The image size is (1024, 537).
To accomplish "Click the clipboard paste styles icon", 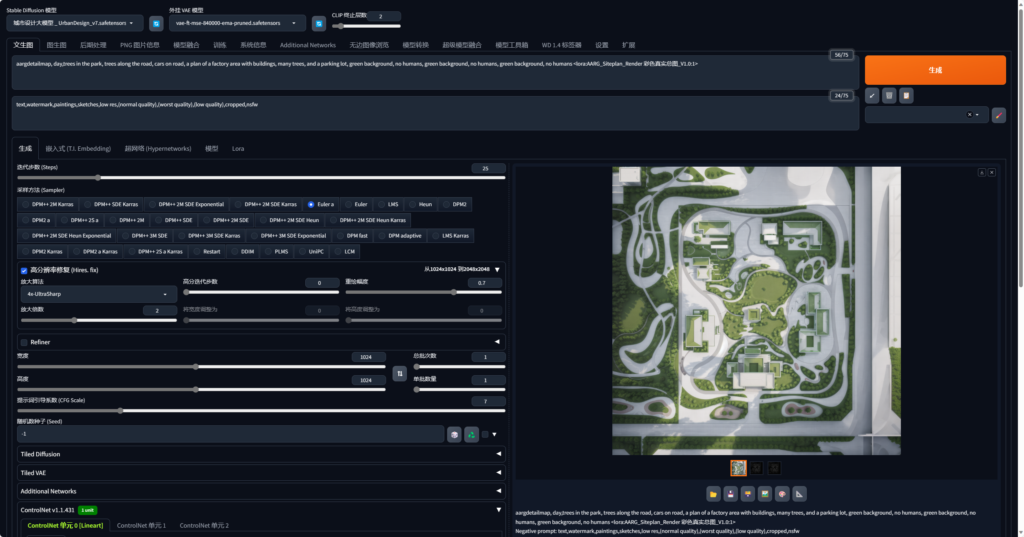I will click(906, 95).
